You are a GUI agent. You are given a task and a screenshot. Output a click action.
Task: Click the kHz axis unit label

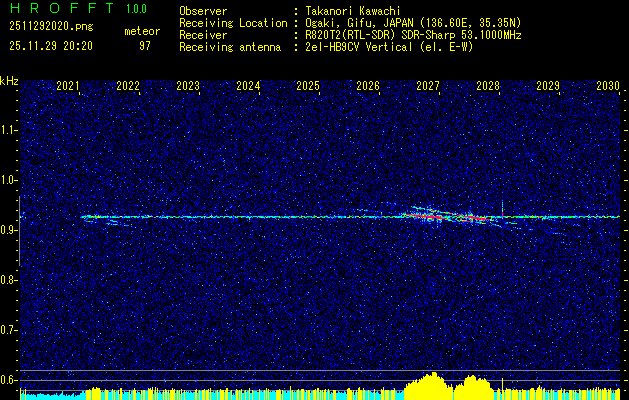click(x=9, y=81)
